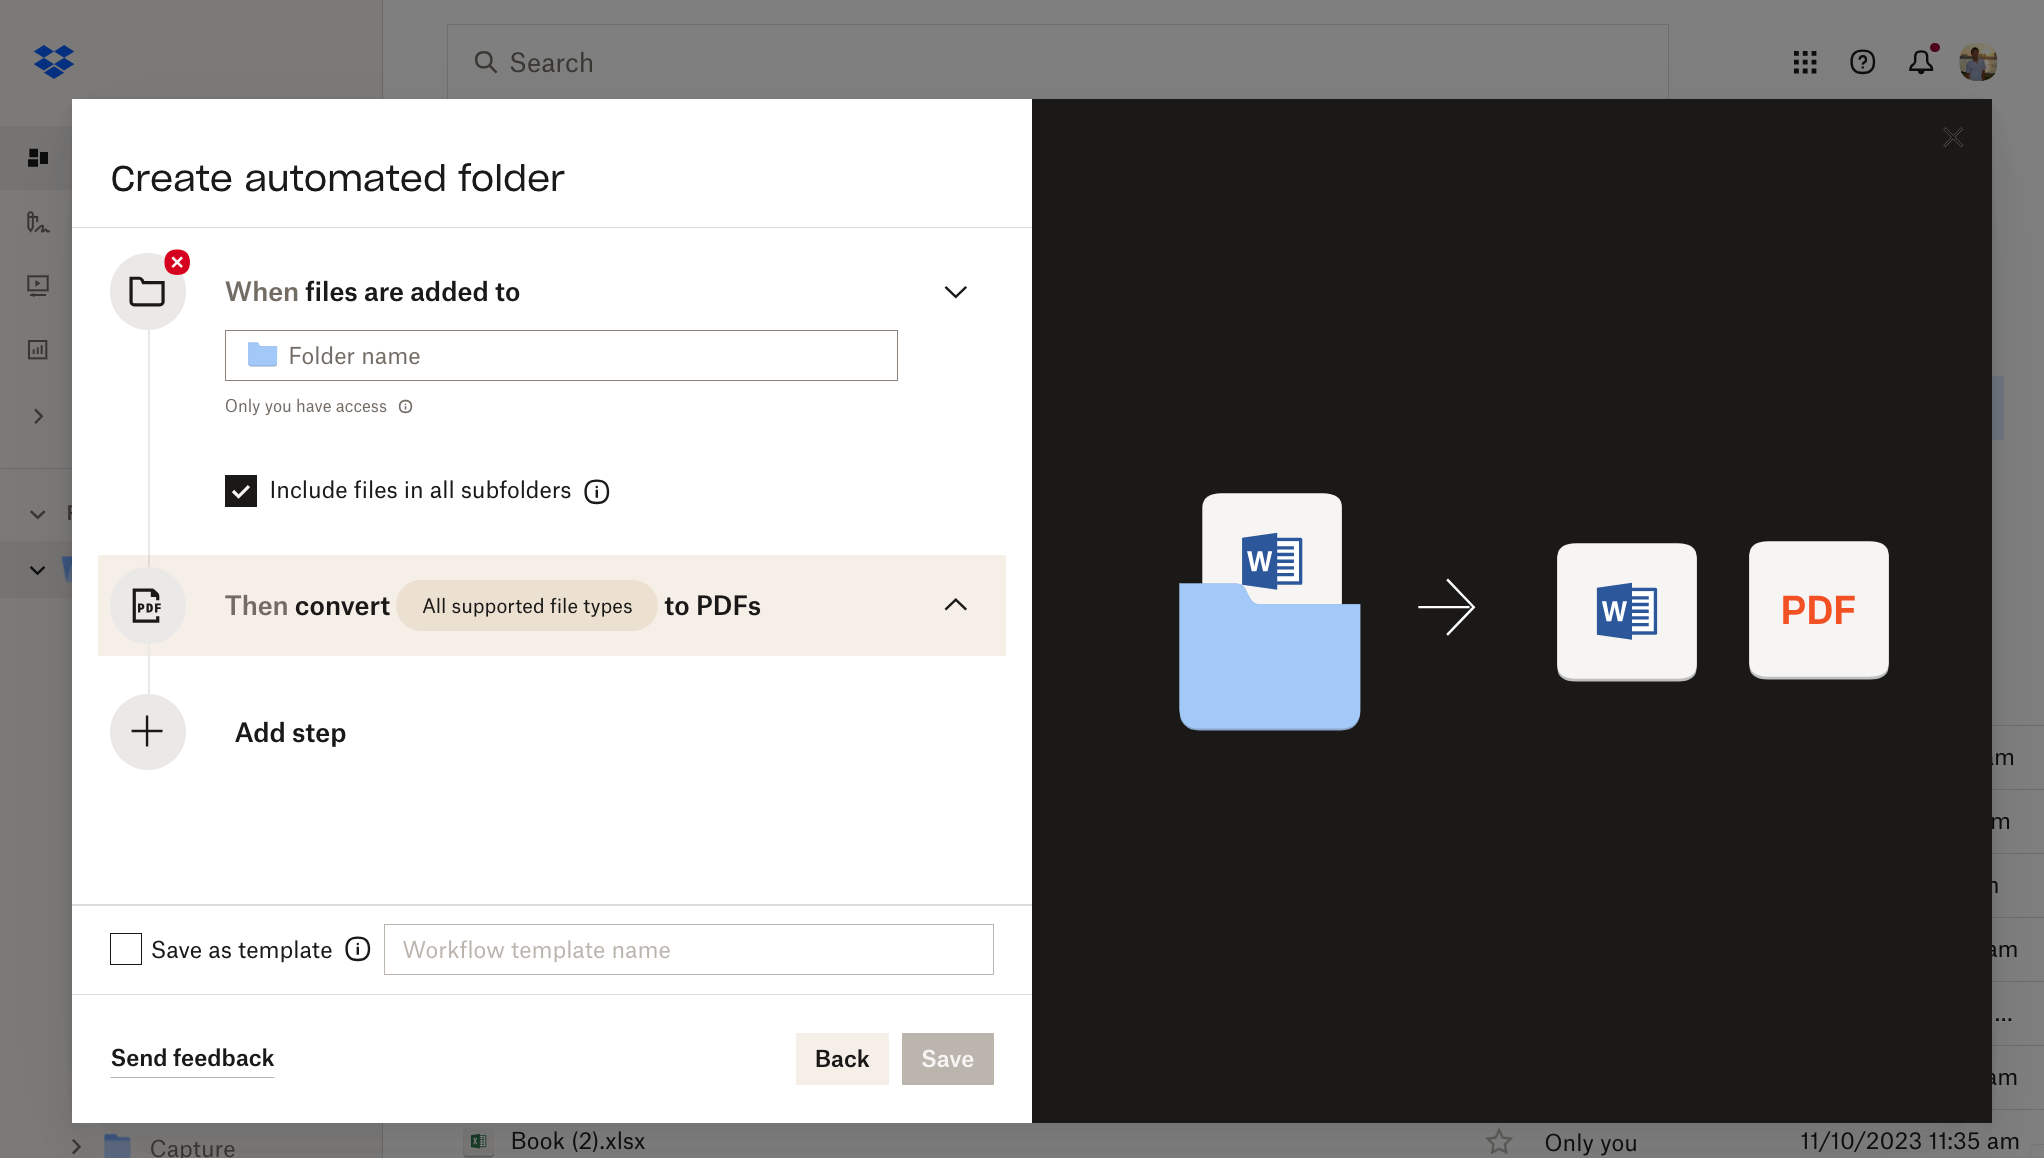
Task: Uncheck Include files in all subfolders
Action: click(241, 490)
